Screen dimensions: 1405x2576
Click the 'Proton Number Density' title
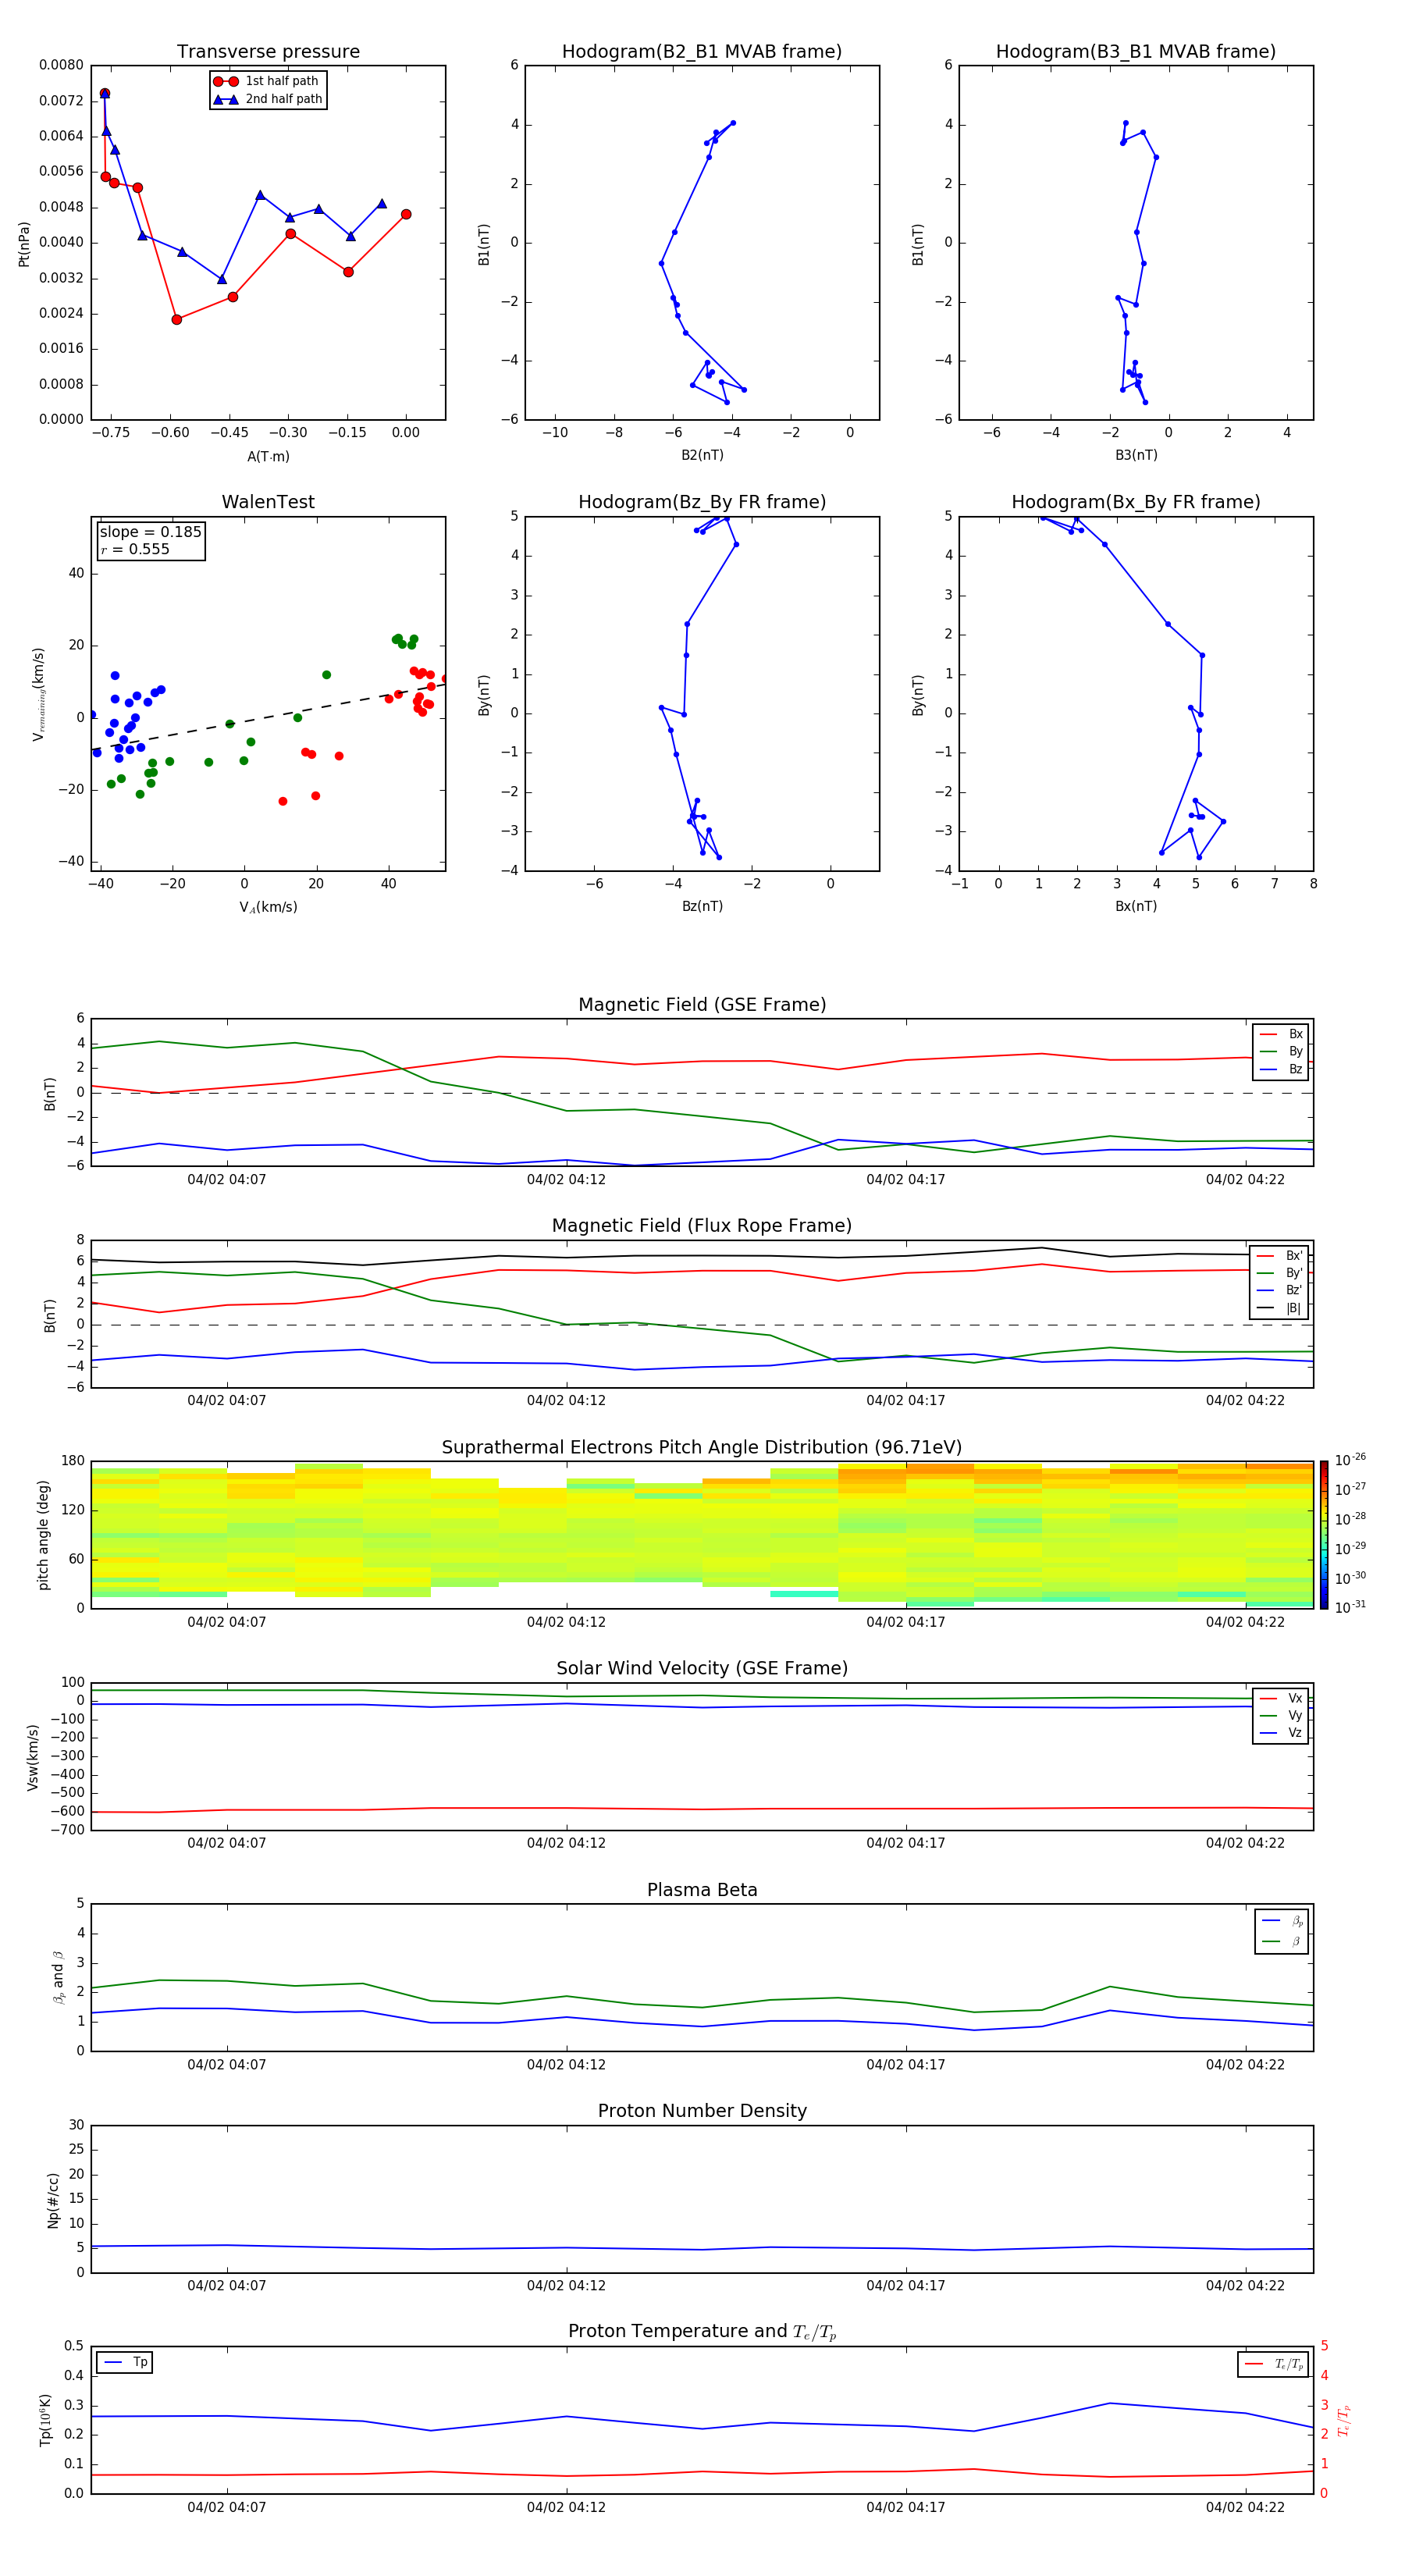click(702, 2111)
